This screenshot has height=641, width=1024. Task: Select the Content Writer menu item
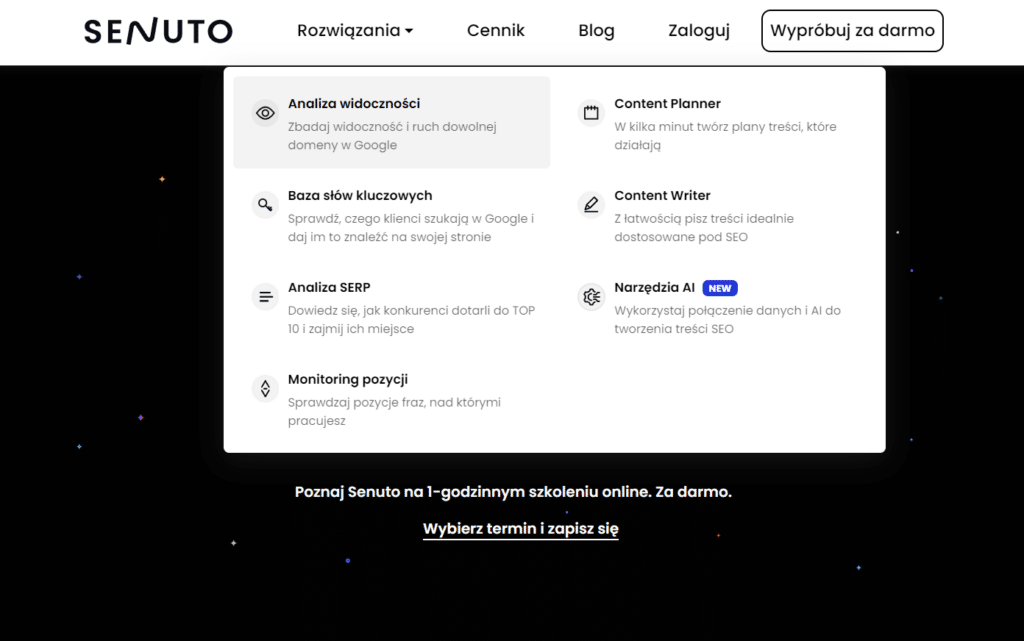tap(662, 195)
